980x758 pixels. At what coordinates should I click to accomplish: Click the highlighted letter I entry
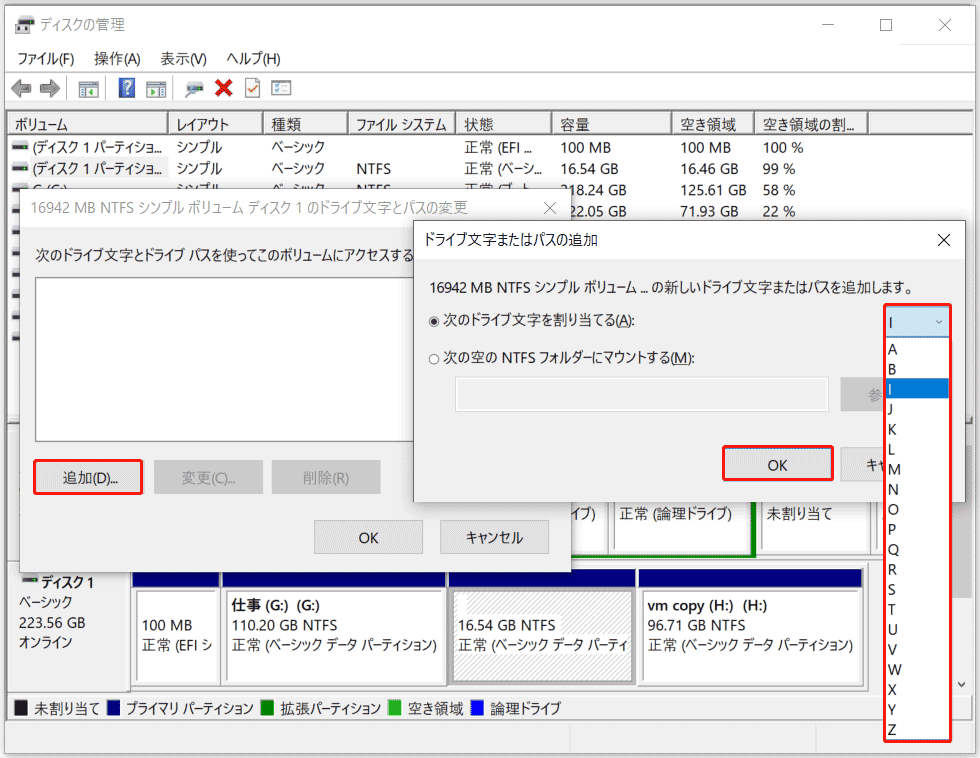pos(893,389)
